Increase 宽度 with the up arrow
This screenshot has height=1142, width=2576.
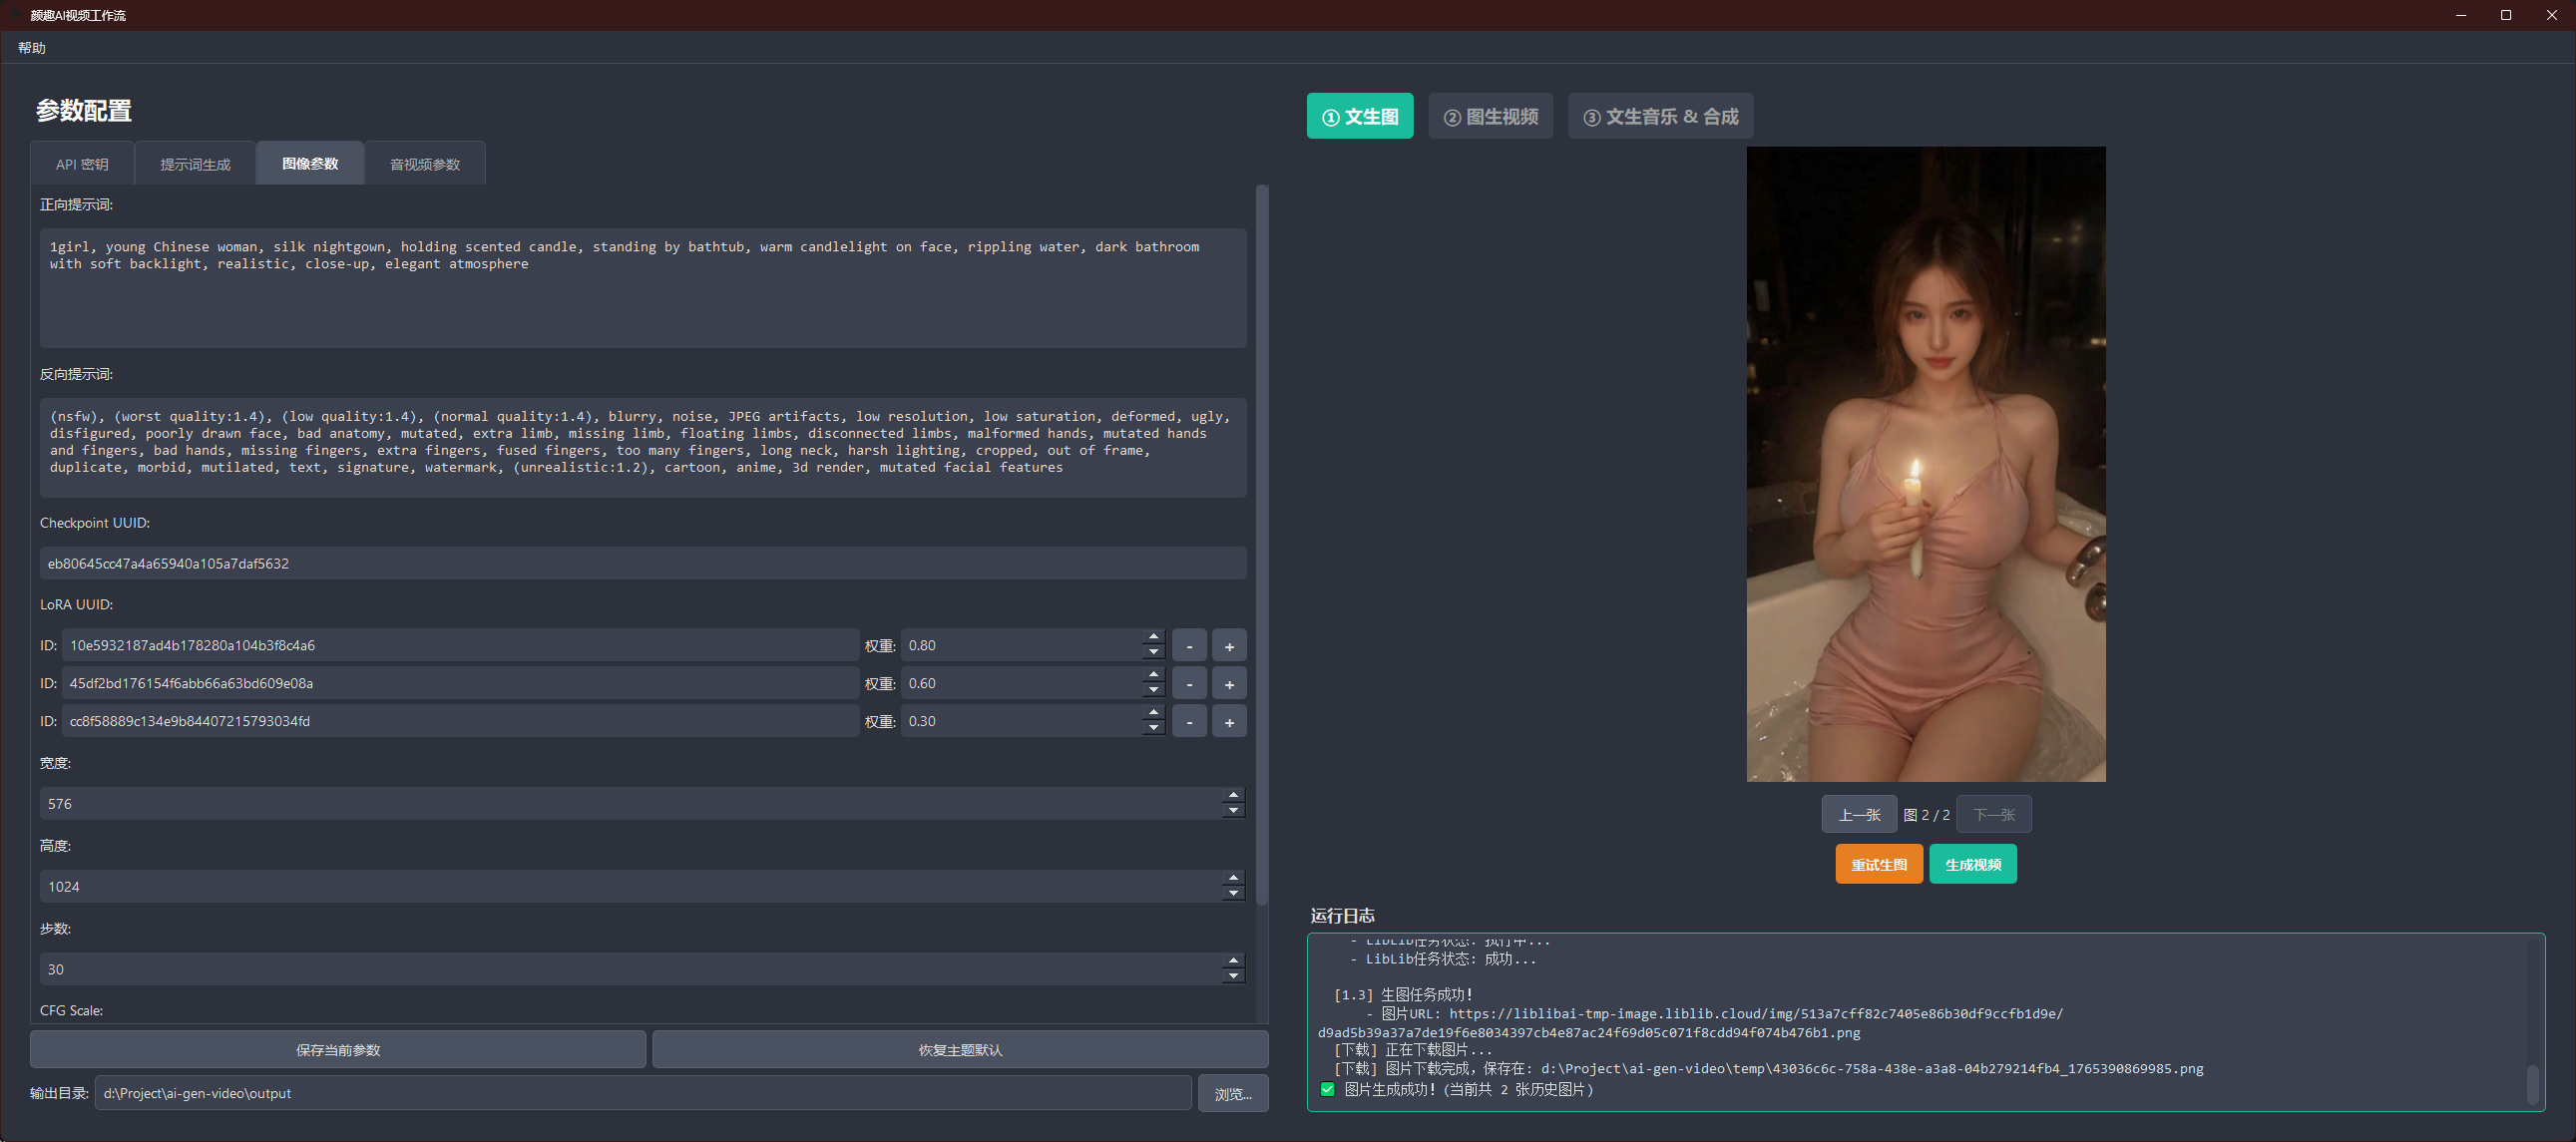[x=1234, y=795]
